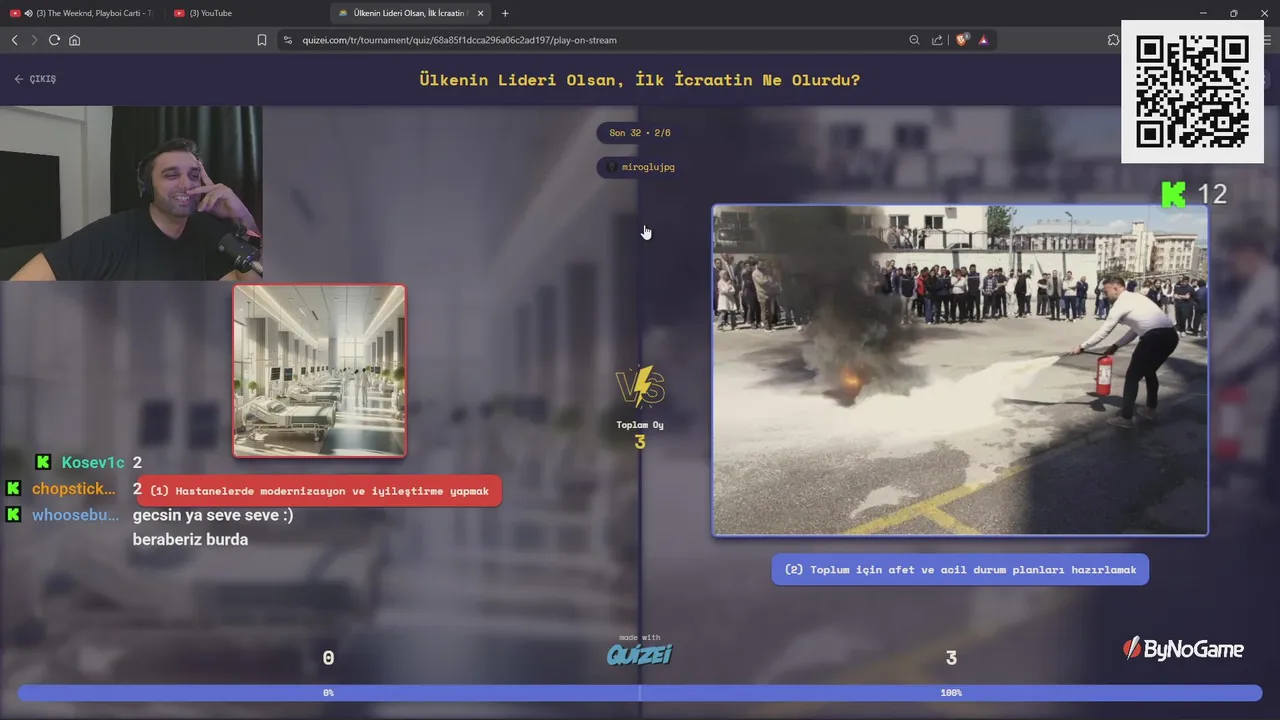Open the browser extensions puzzle icon

[1113, 40]
